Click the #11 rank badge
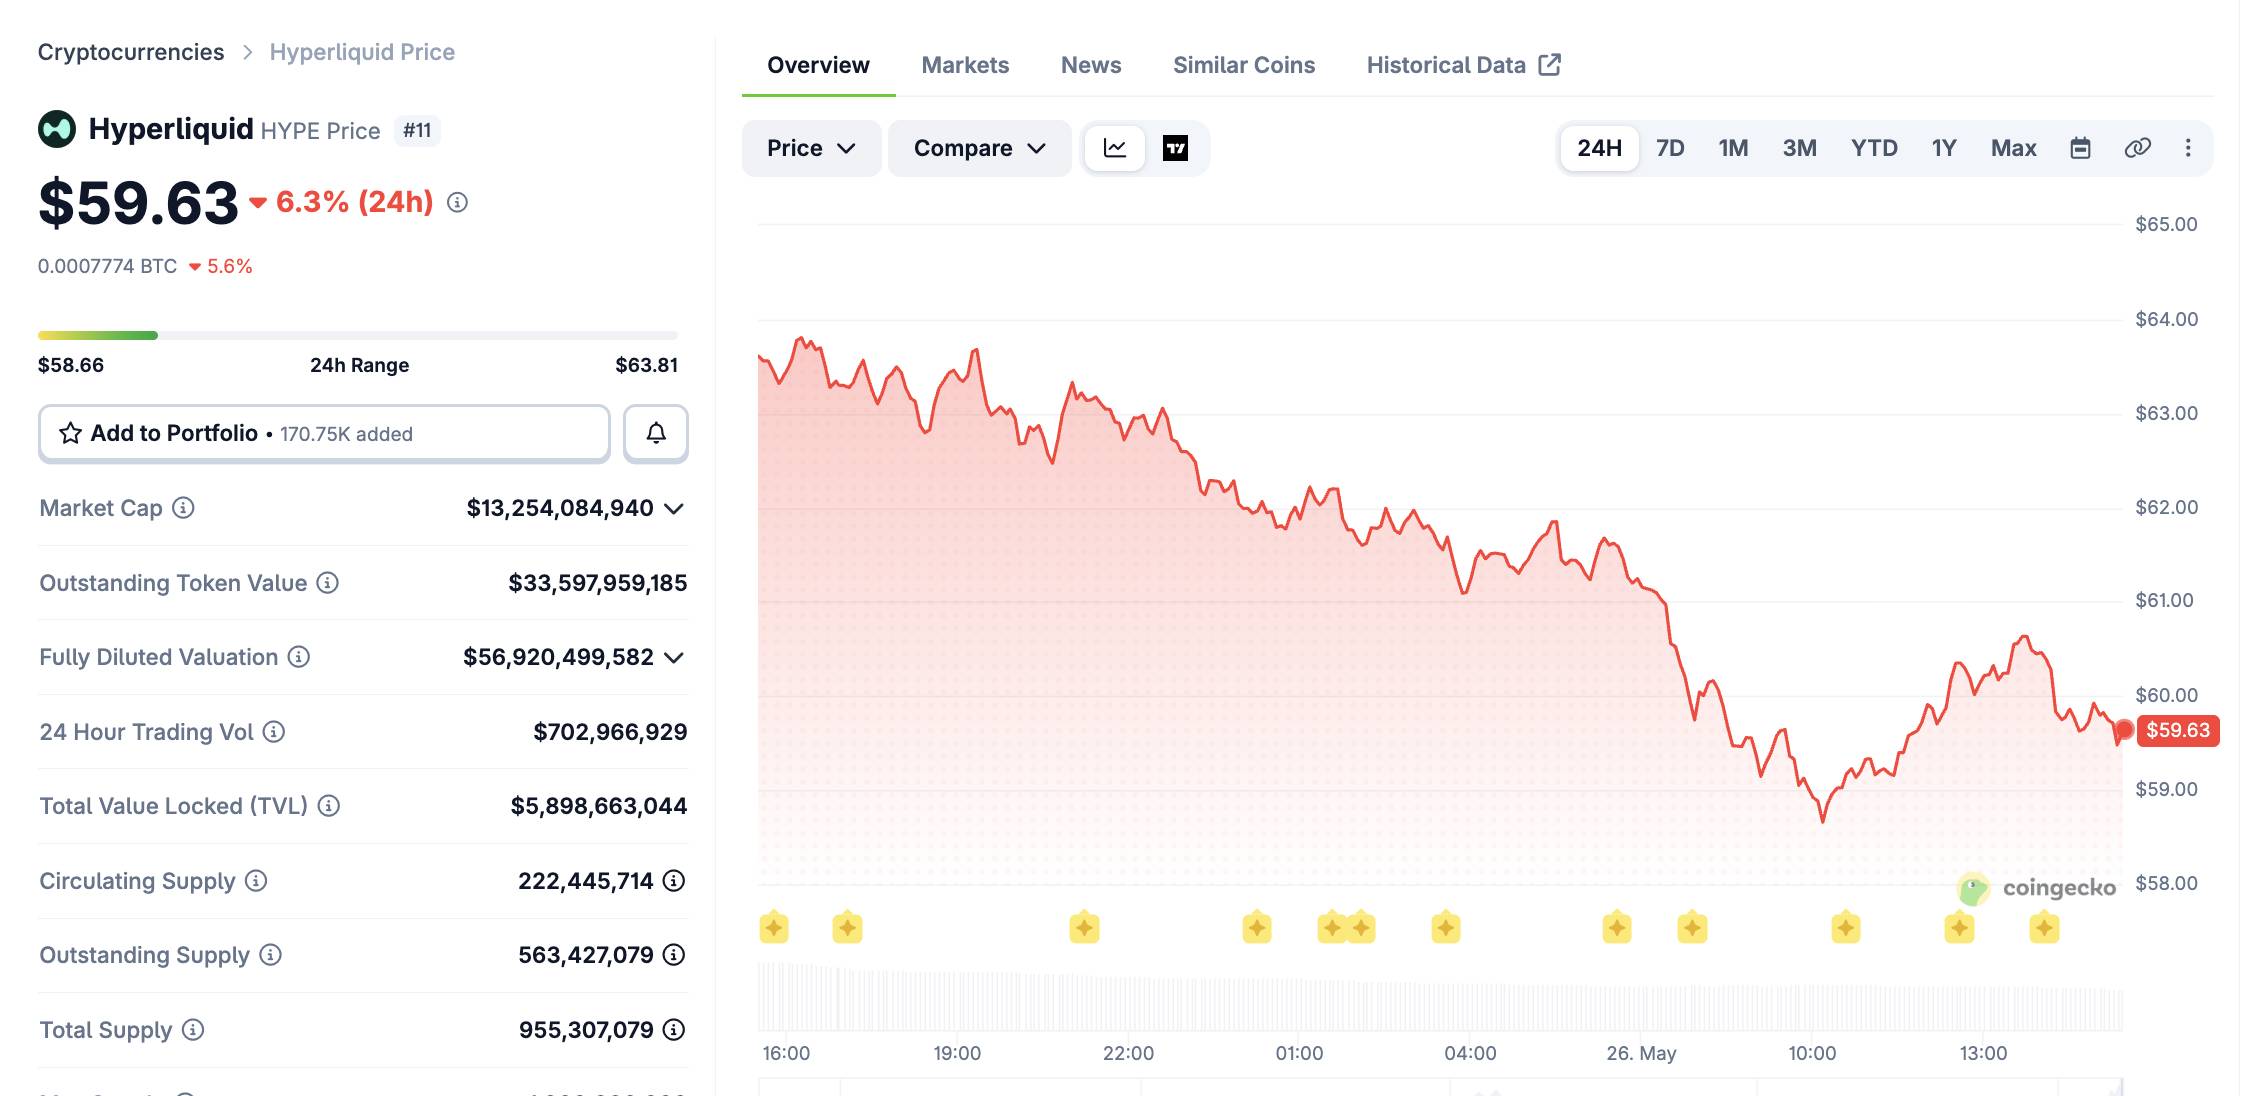This screenshot has height=1096, width=2252. (x=417, y=130)
